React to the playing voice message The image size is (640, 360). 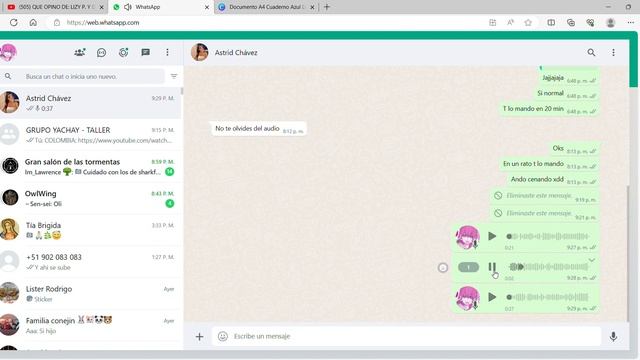[443, 268]
